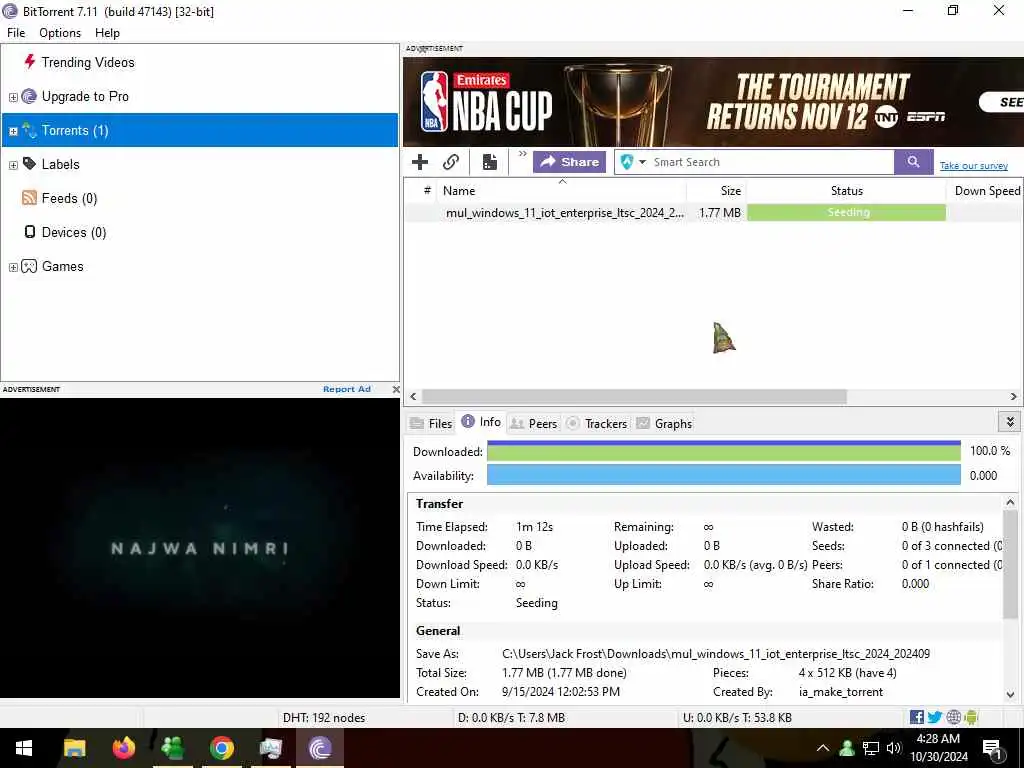The width and height of the screenshot is (1024, 768).
Task: Click the Share button
Action: [x=569, y=162]
